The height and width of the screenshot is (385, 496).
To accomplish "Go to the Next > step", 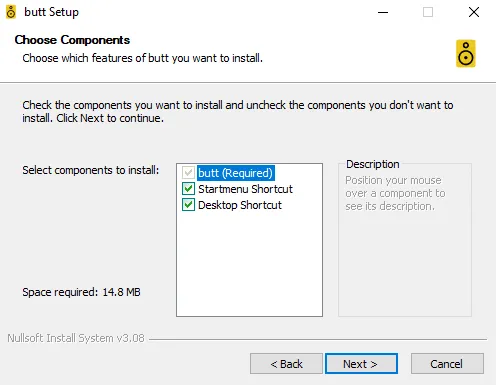I will 361,364.
